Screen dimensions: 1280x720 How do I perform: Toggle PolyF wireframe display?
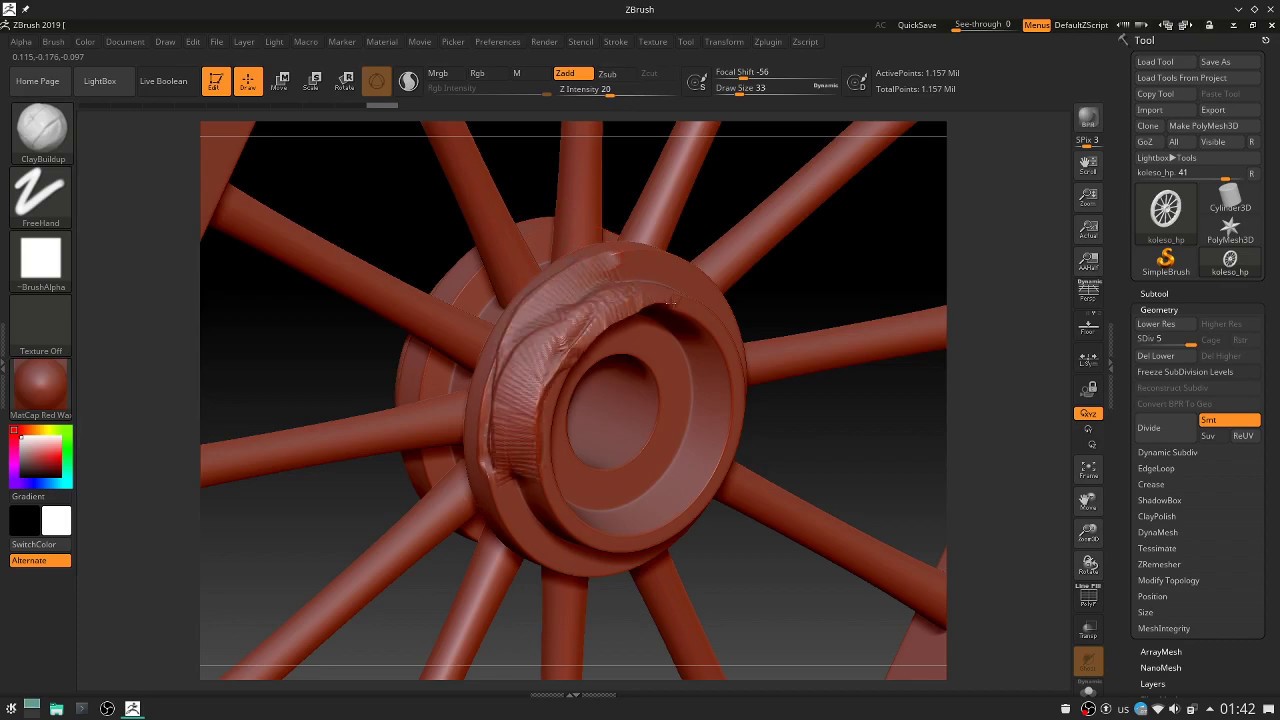click(1088, 596)
